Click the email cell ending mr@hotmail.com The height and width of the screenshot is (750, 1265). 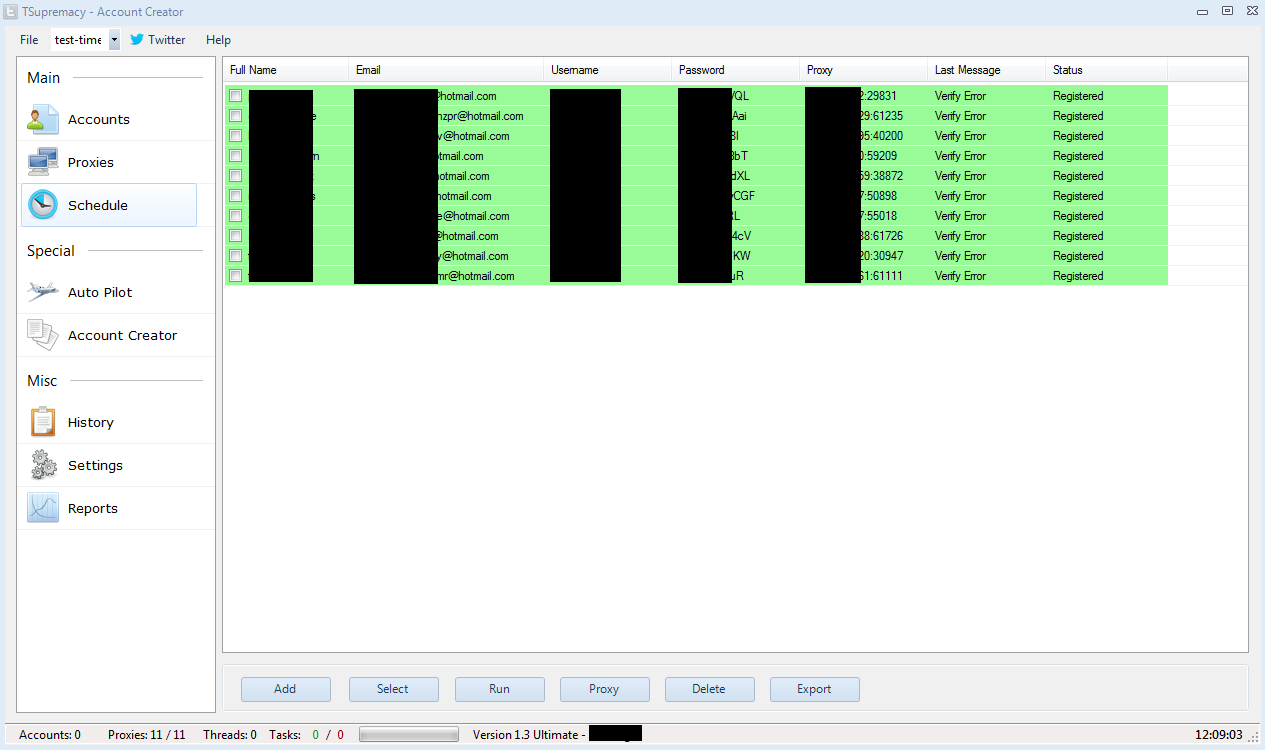[446, 276]
